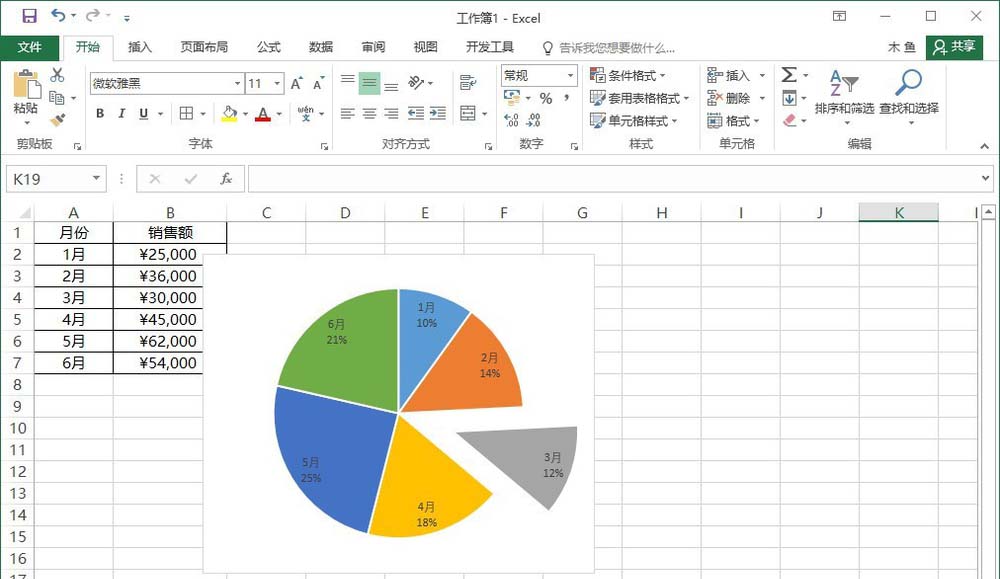Click the accounting currency format icon
The image size is (1000, 579).
coord(511,98)
